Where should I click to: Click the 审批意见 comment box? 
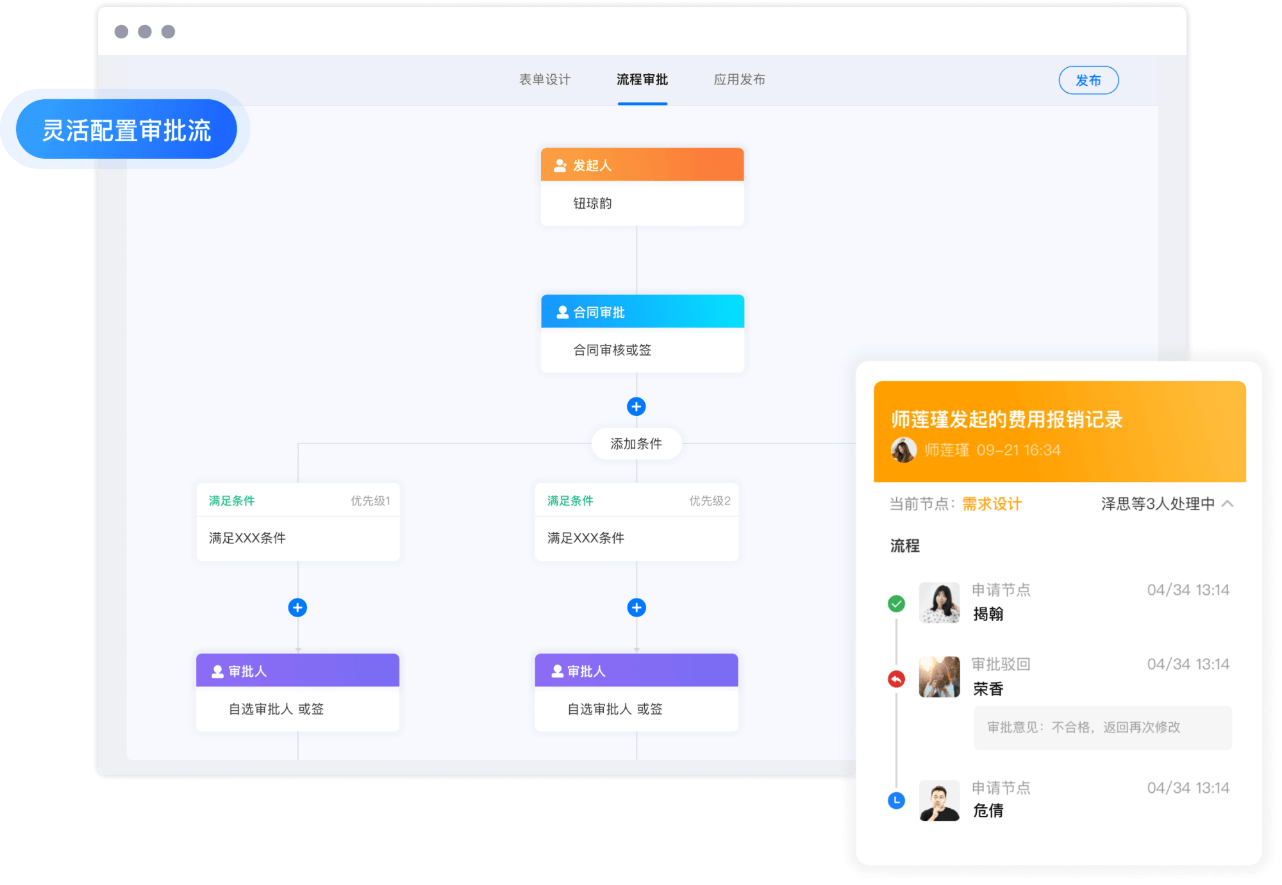pos(1102,728)
